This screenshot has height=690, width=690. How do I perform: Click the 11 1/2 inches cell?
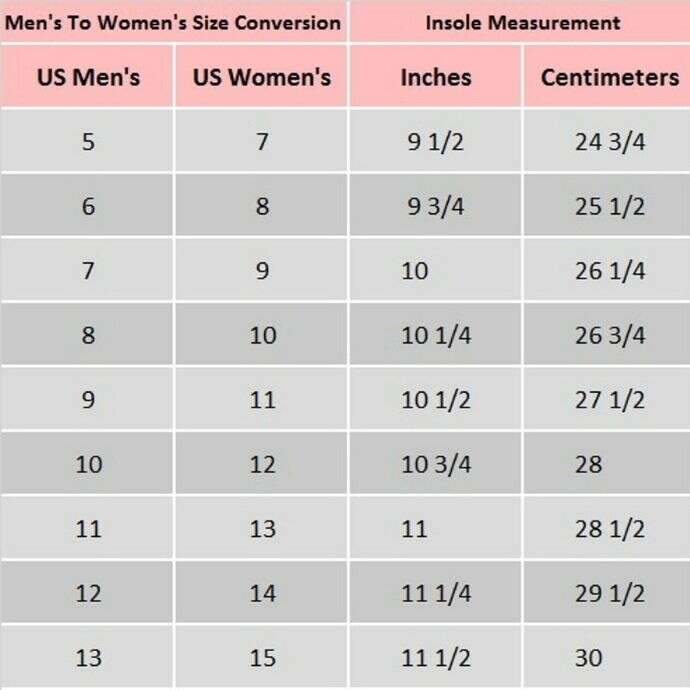click(x=435, y=658)
